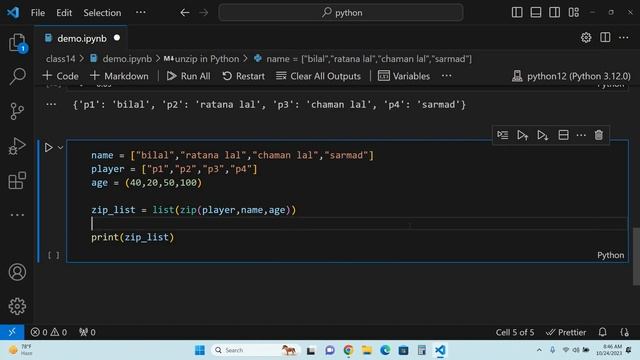
Task: Open Windows Start button
Action: click(x=200, y=350)
